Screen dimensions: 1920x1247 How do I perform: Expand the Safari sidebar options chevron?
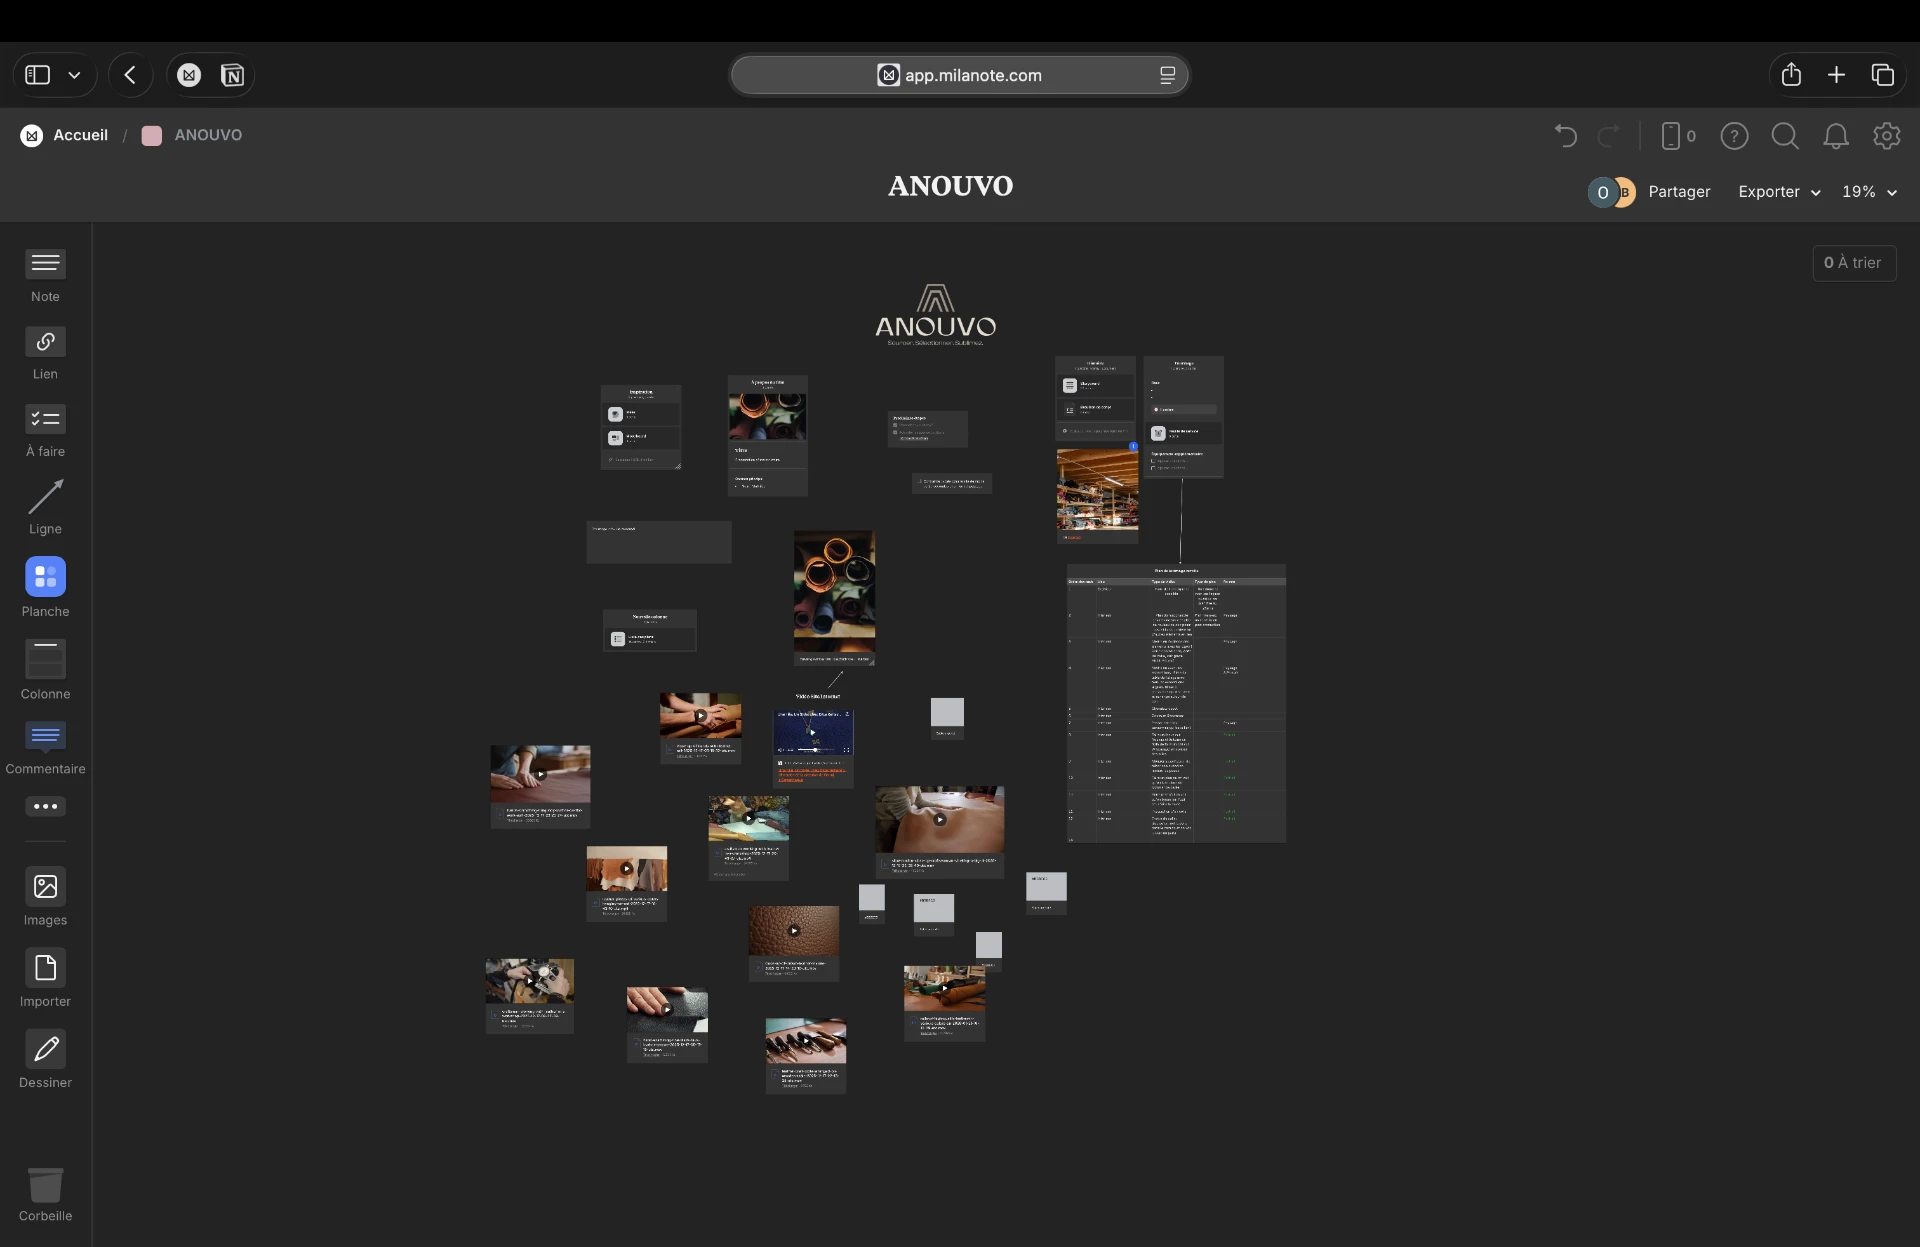(74, 75)
